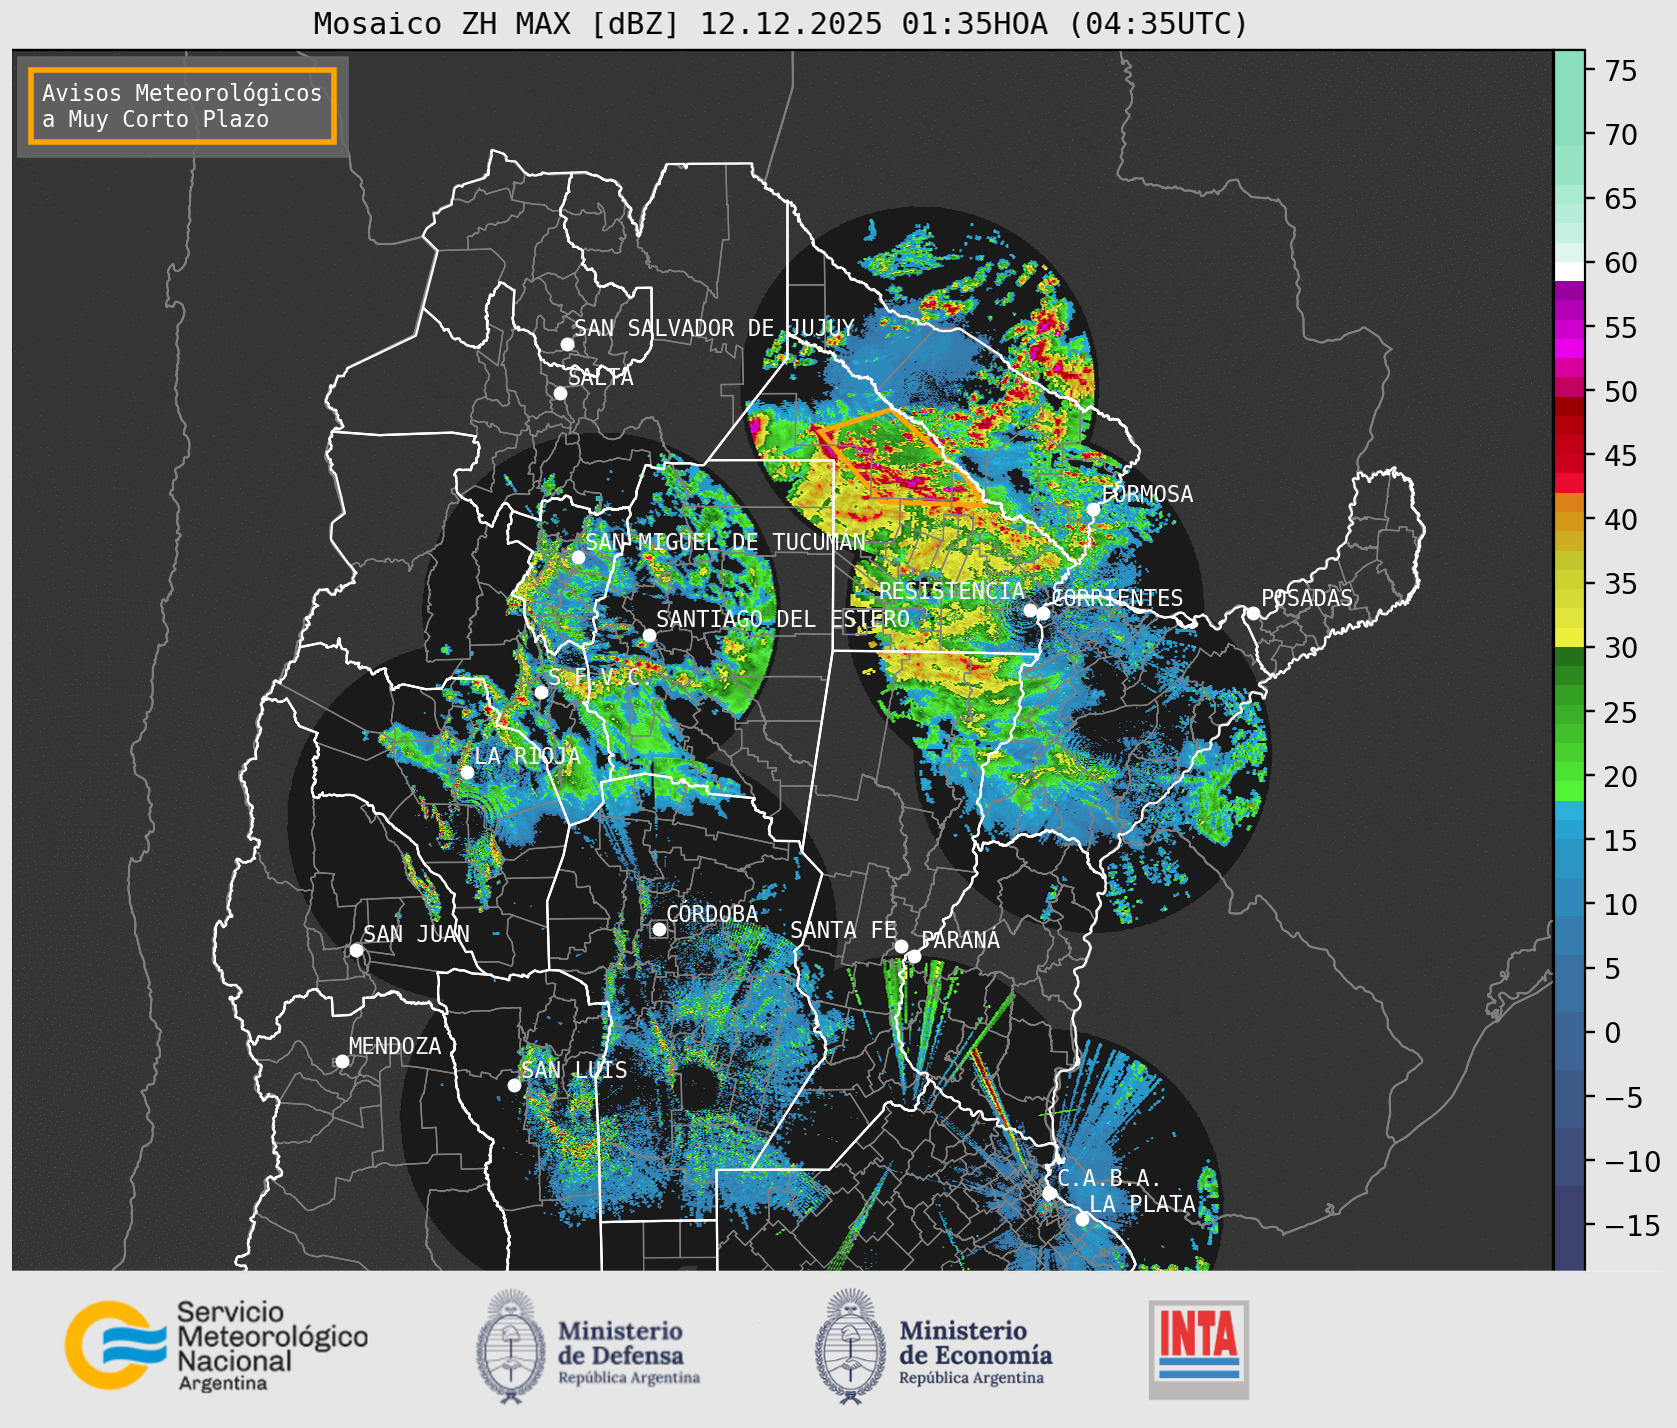Viewport: 1677px width, 1428px height.
Task: Click the 55 dBZ magenta color band
Action: pos(1569,328)
